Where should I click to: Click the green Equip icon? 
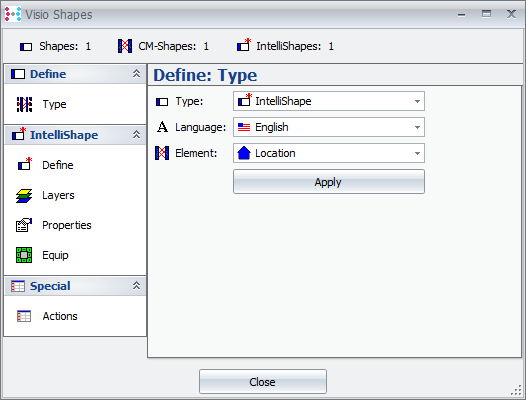[x=24, y=255]
